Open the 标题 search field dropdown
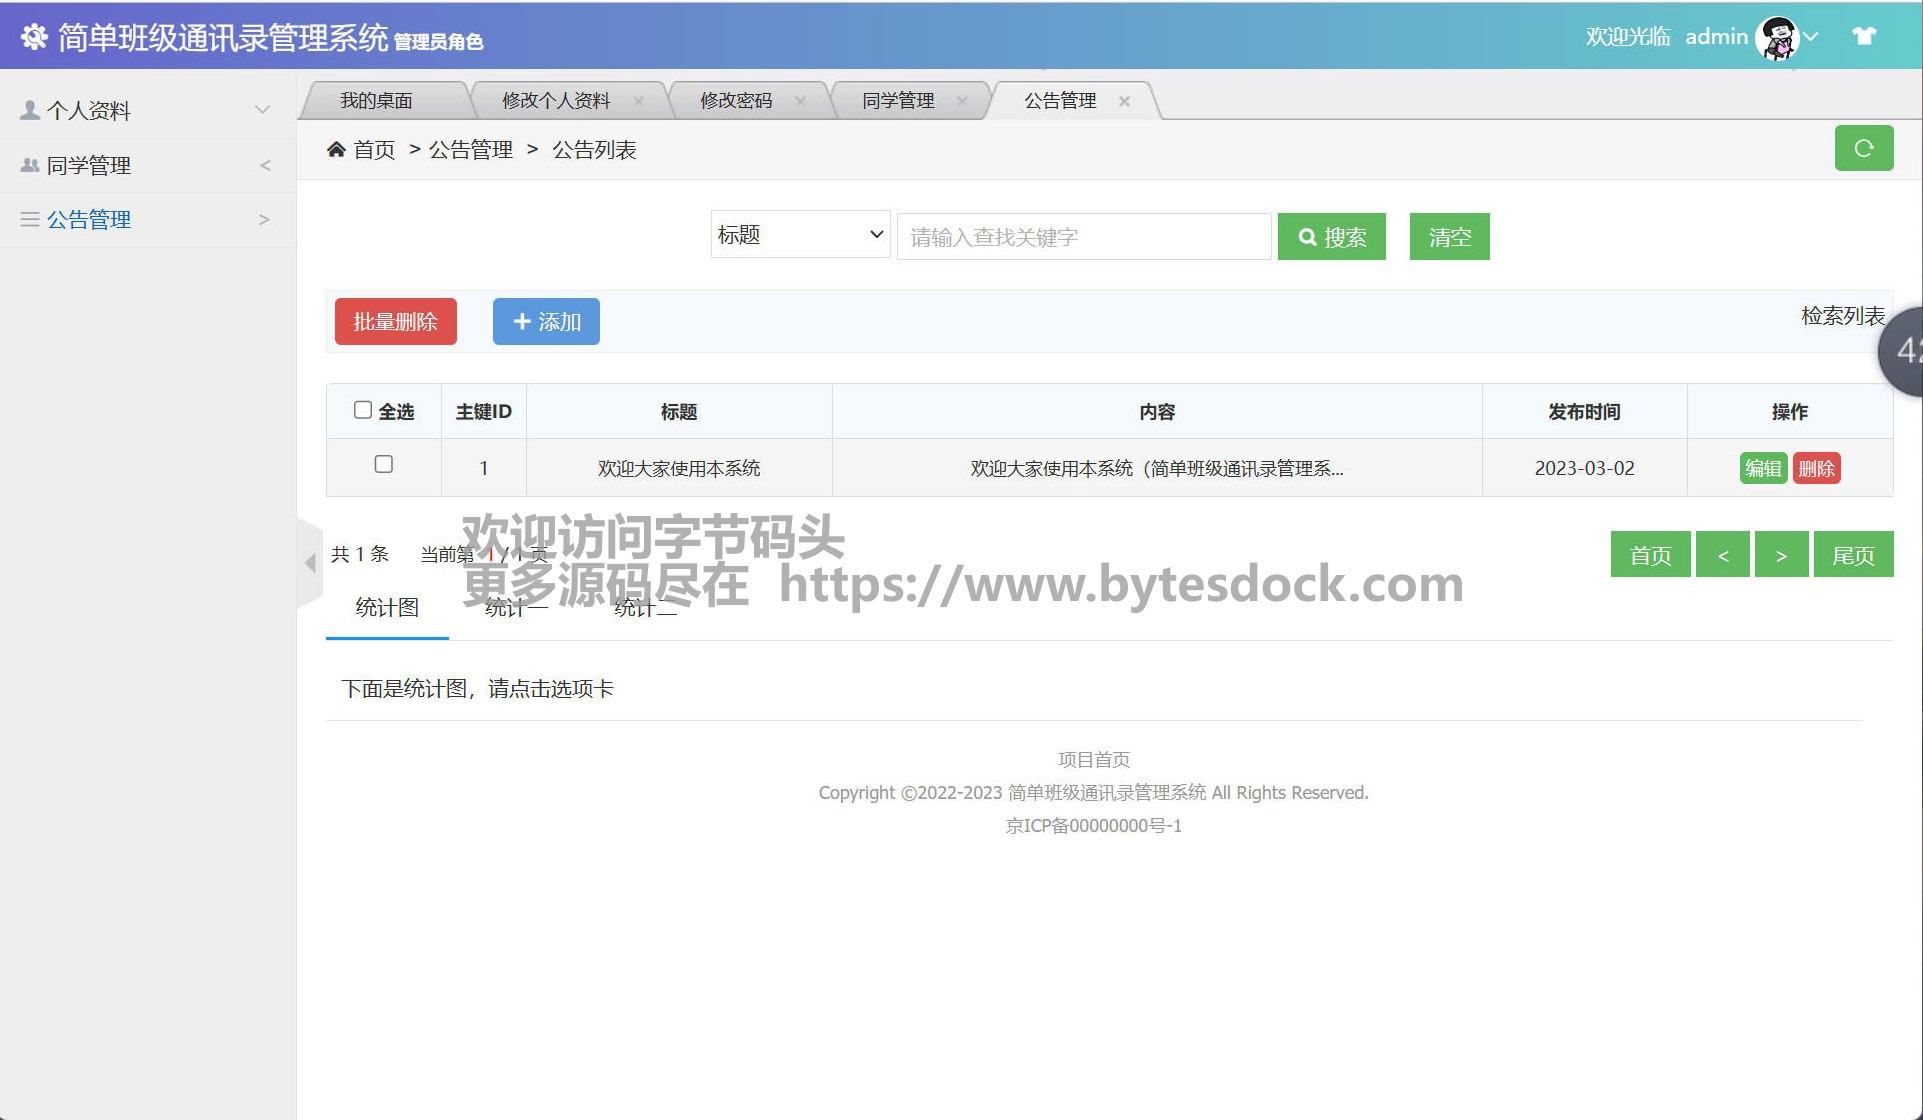This screenshot has width=1923, height=1120. coord(800,235)
